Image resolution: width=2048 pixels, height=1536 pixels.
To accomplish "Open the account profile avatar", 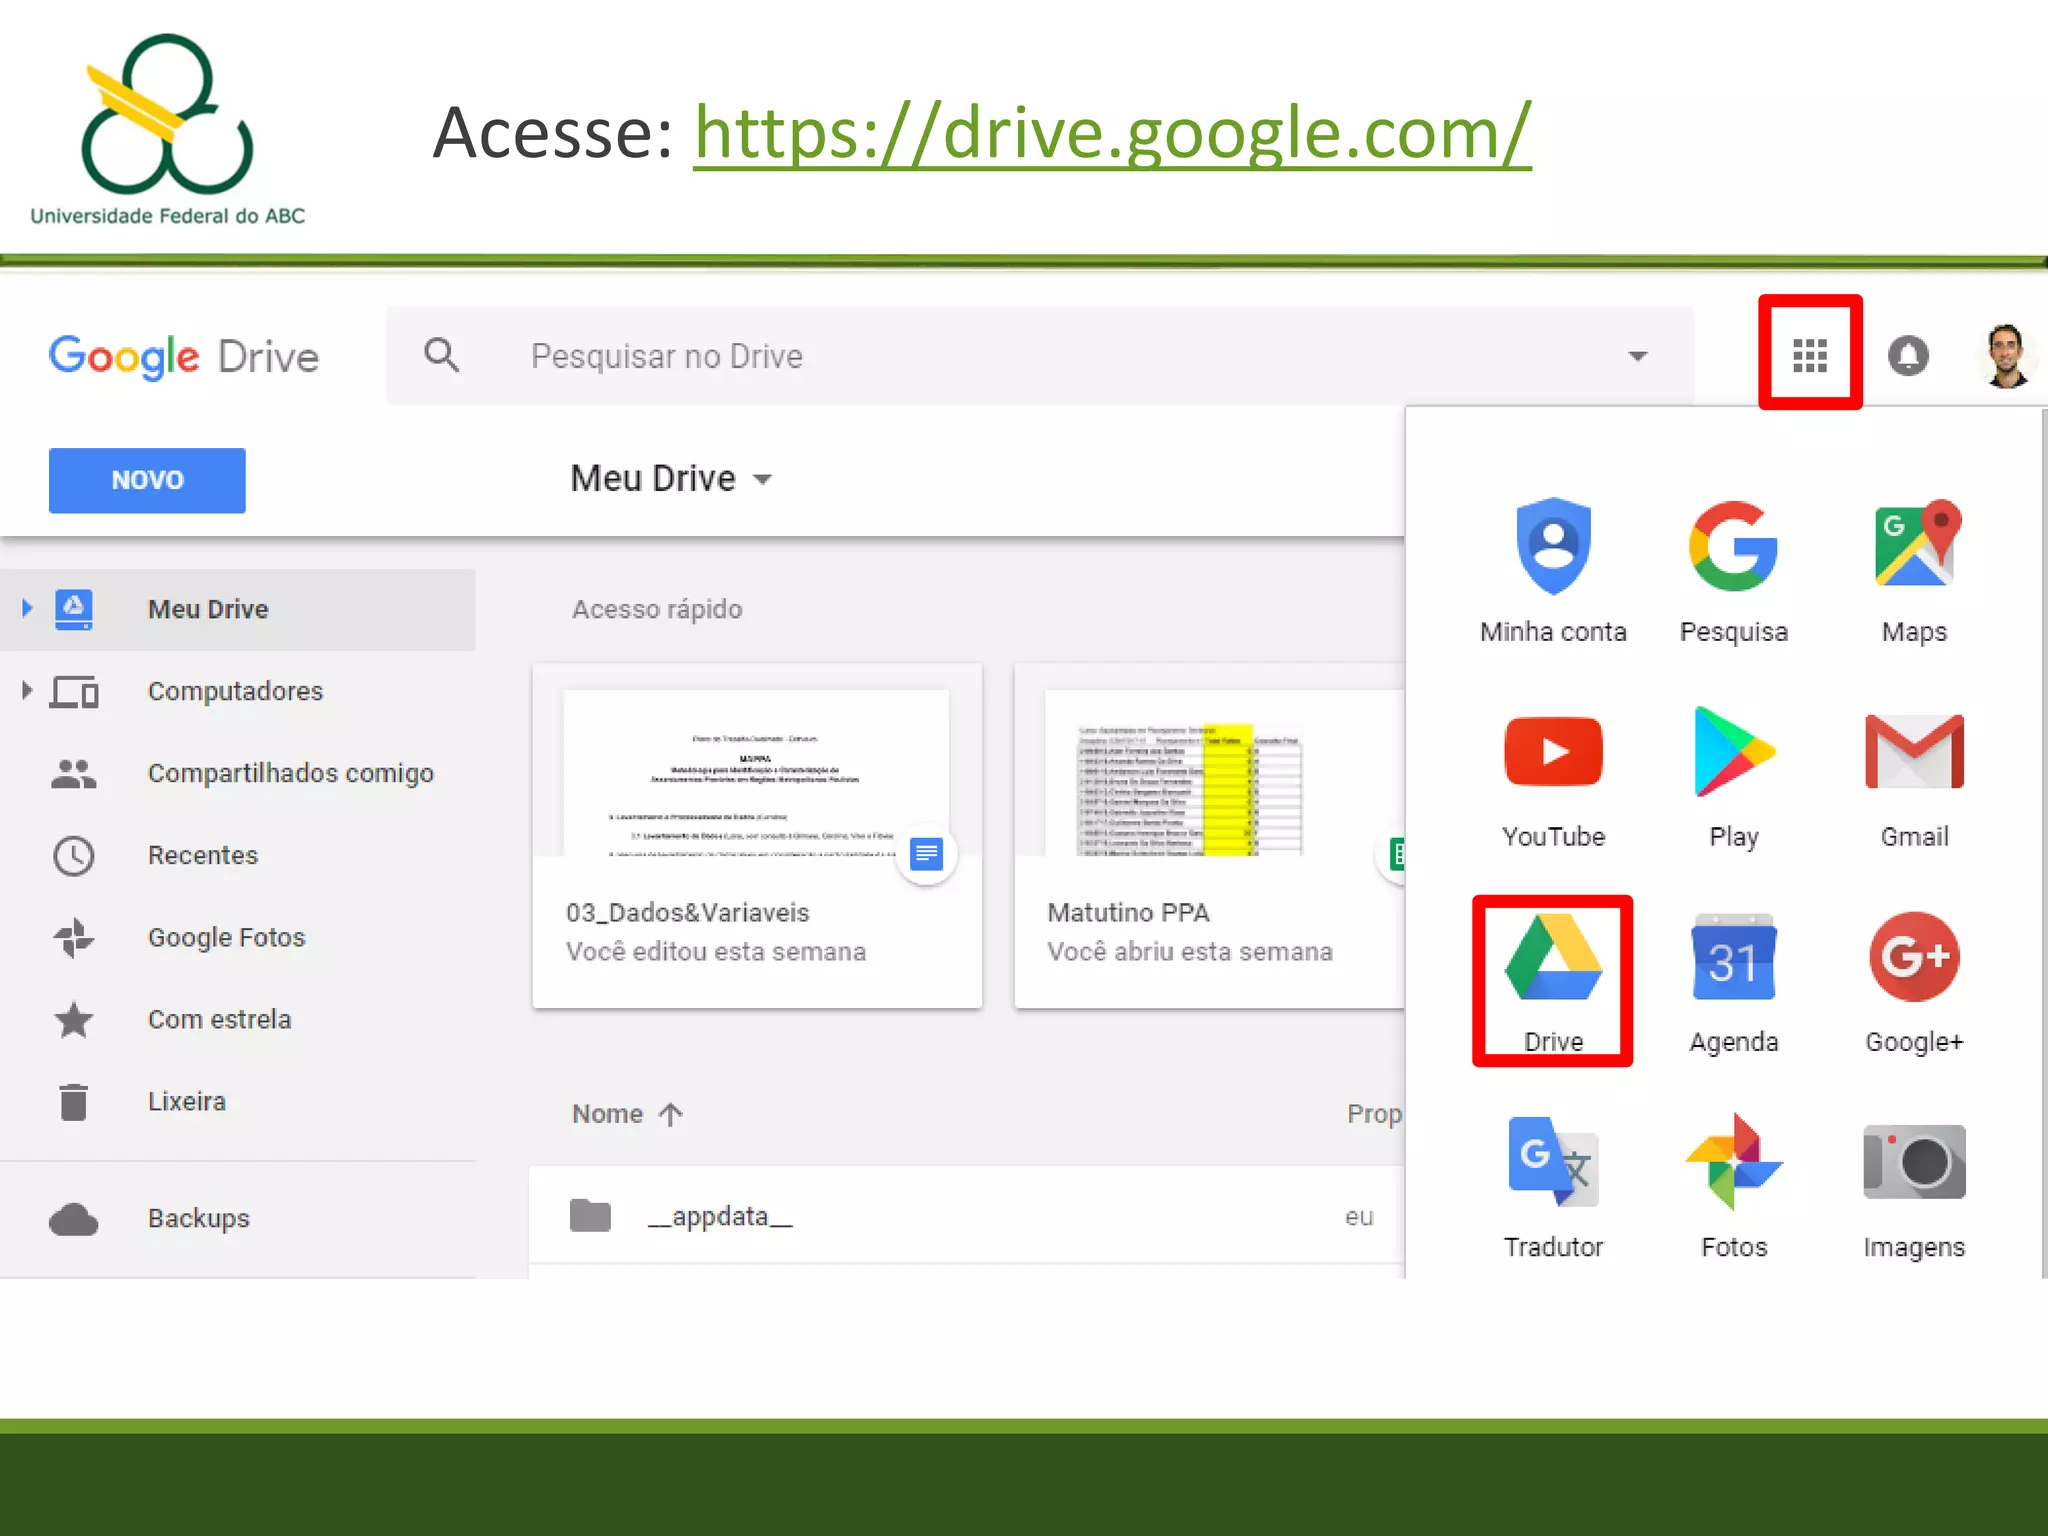I will 2006,355.
